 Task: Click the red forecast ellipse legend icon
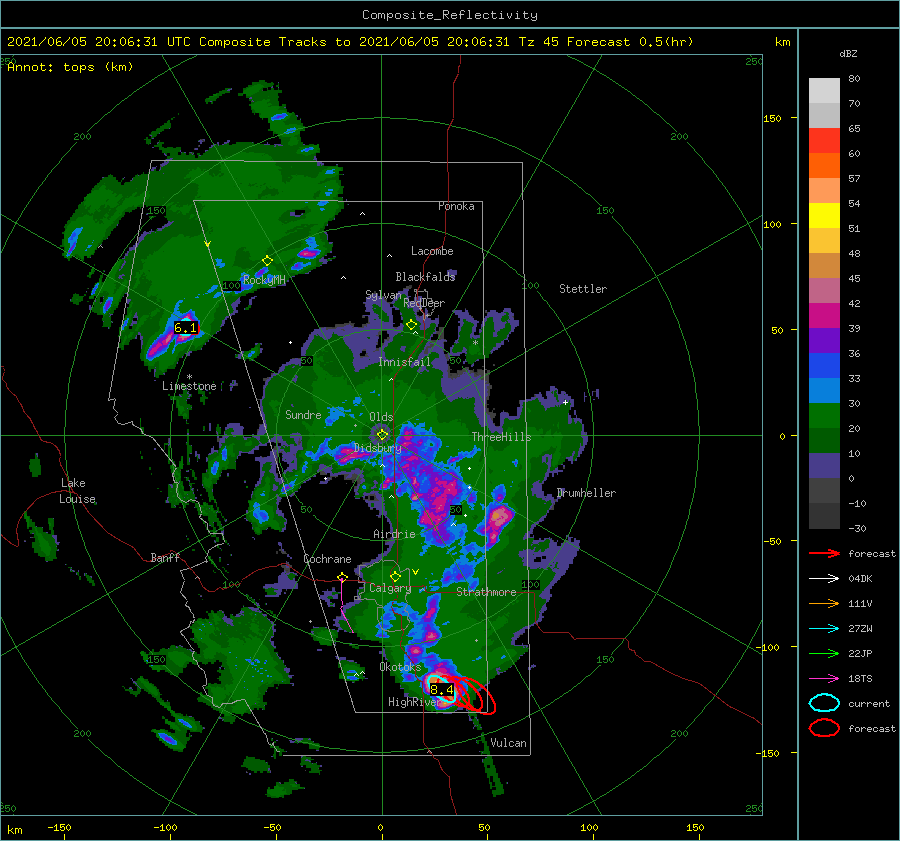click(x=824, y=728)
